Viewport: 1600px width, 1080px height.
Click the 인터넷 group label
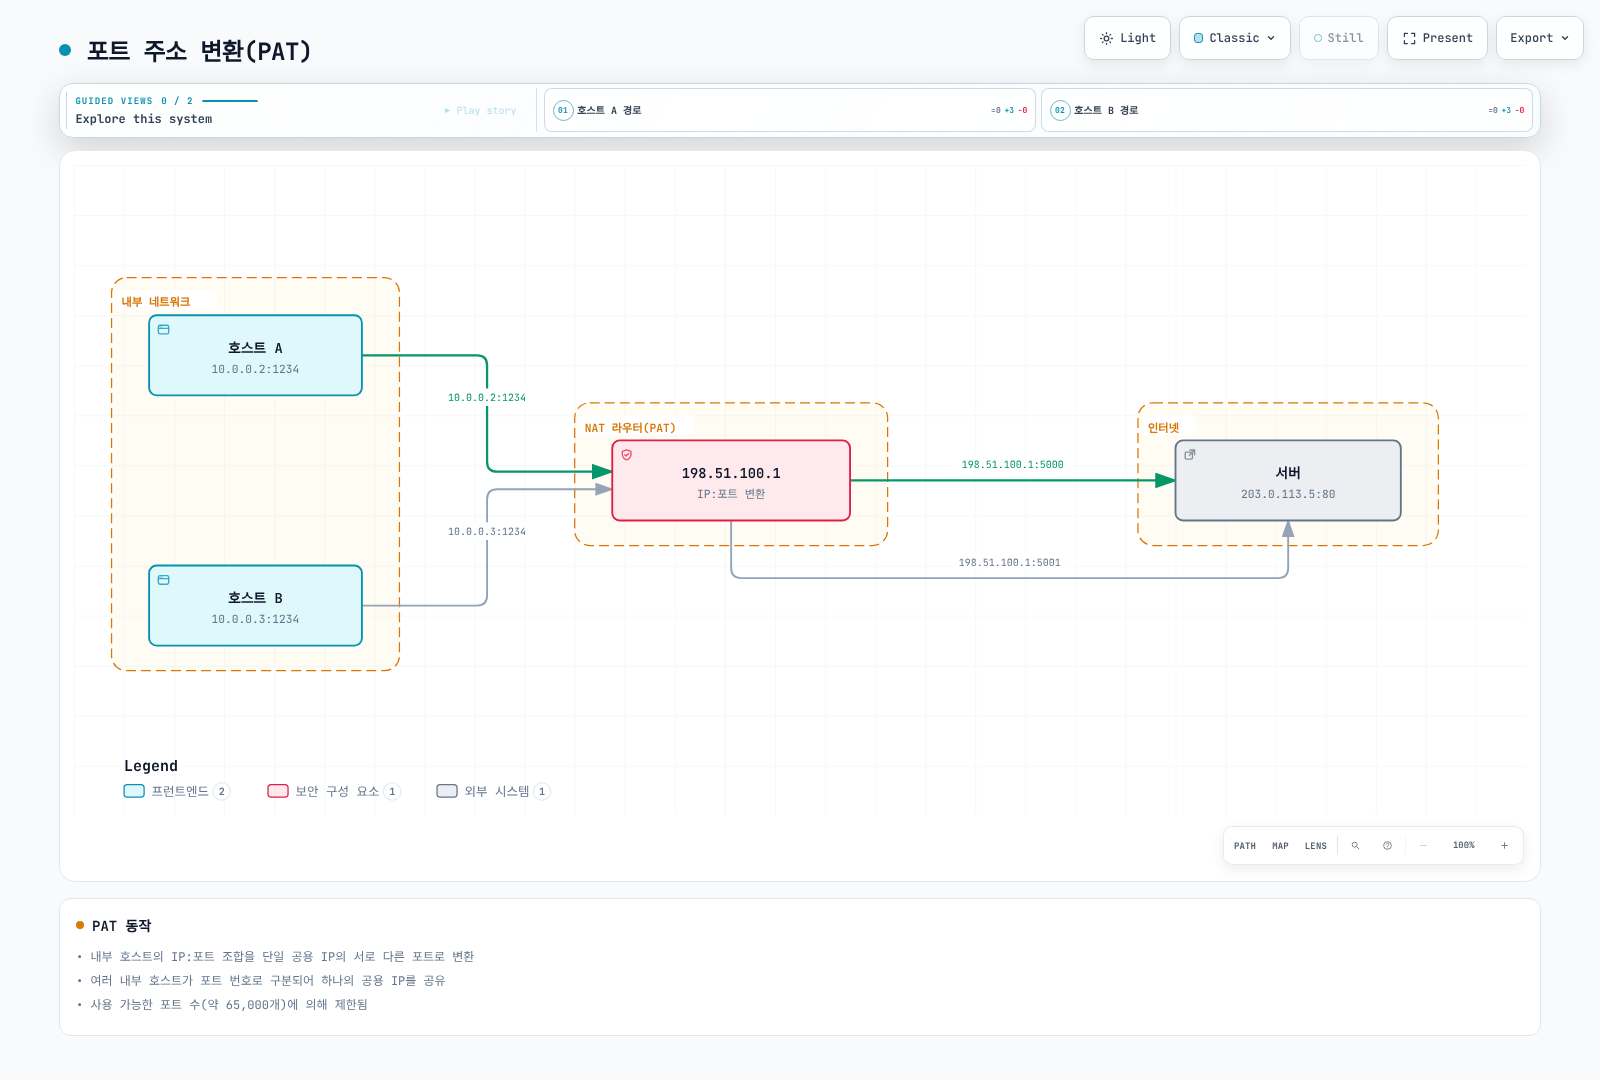[x=1163, y=428]
